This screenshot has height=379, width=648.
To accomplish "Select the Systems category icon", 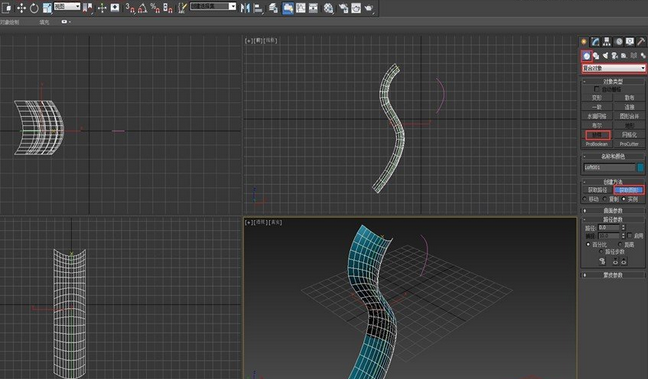I will 643,56.
